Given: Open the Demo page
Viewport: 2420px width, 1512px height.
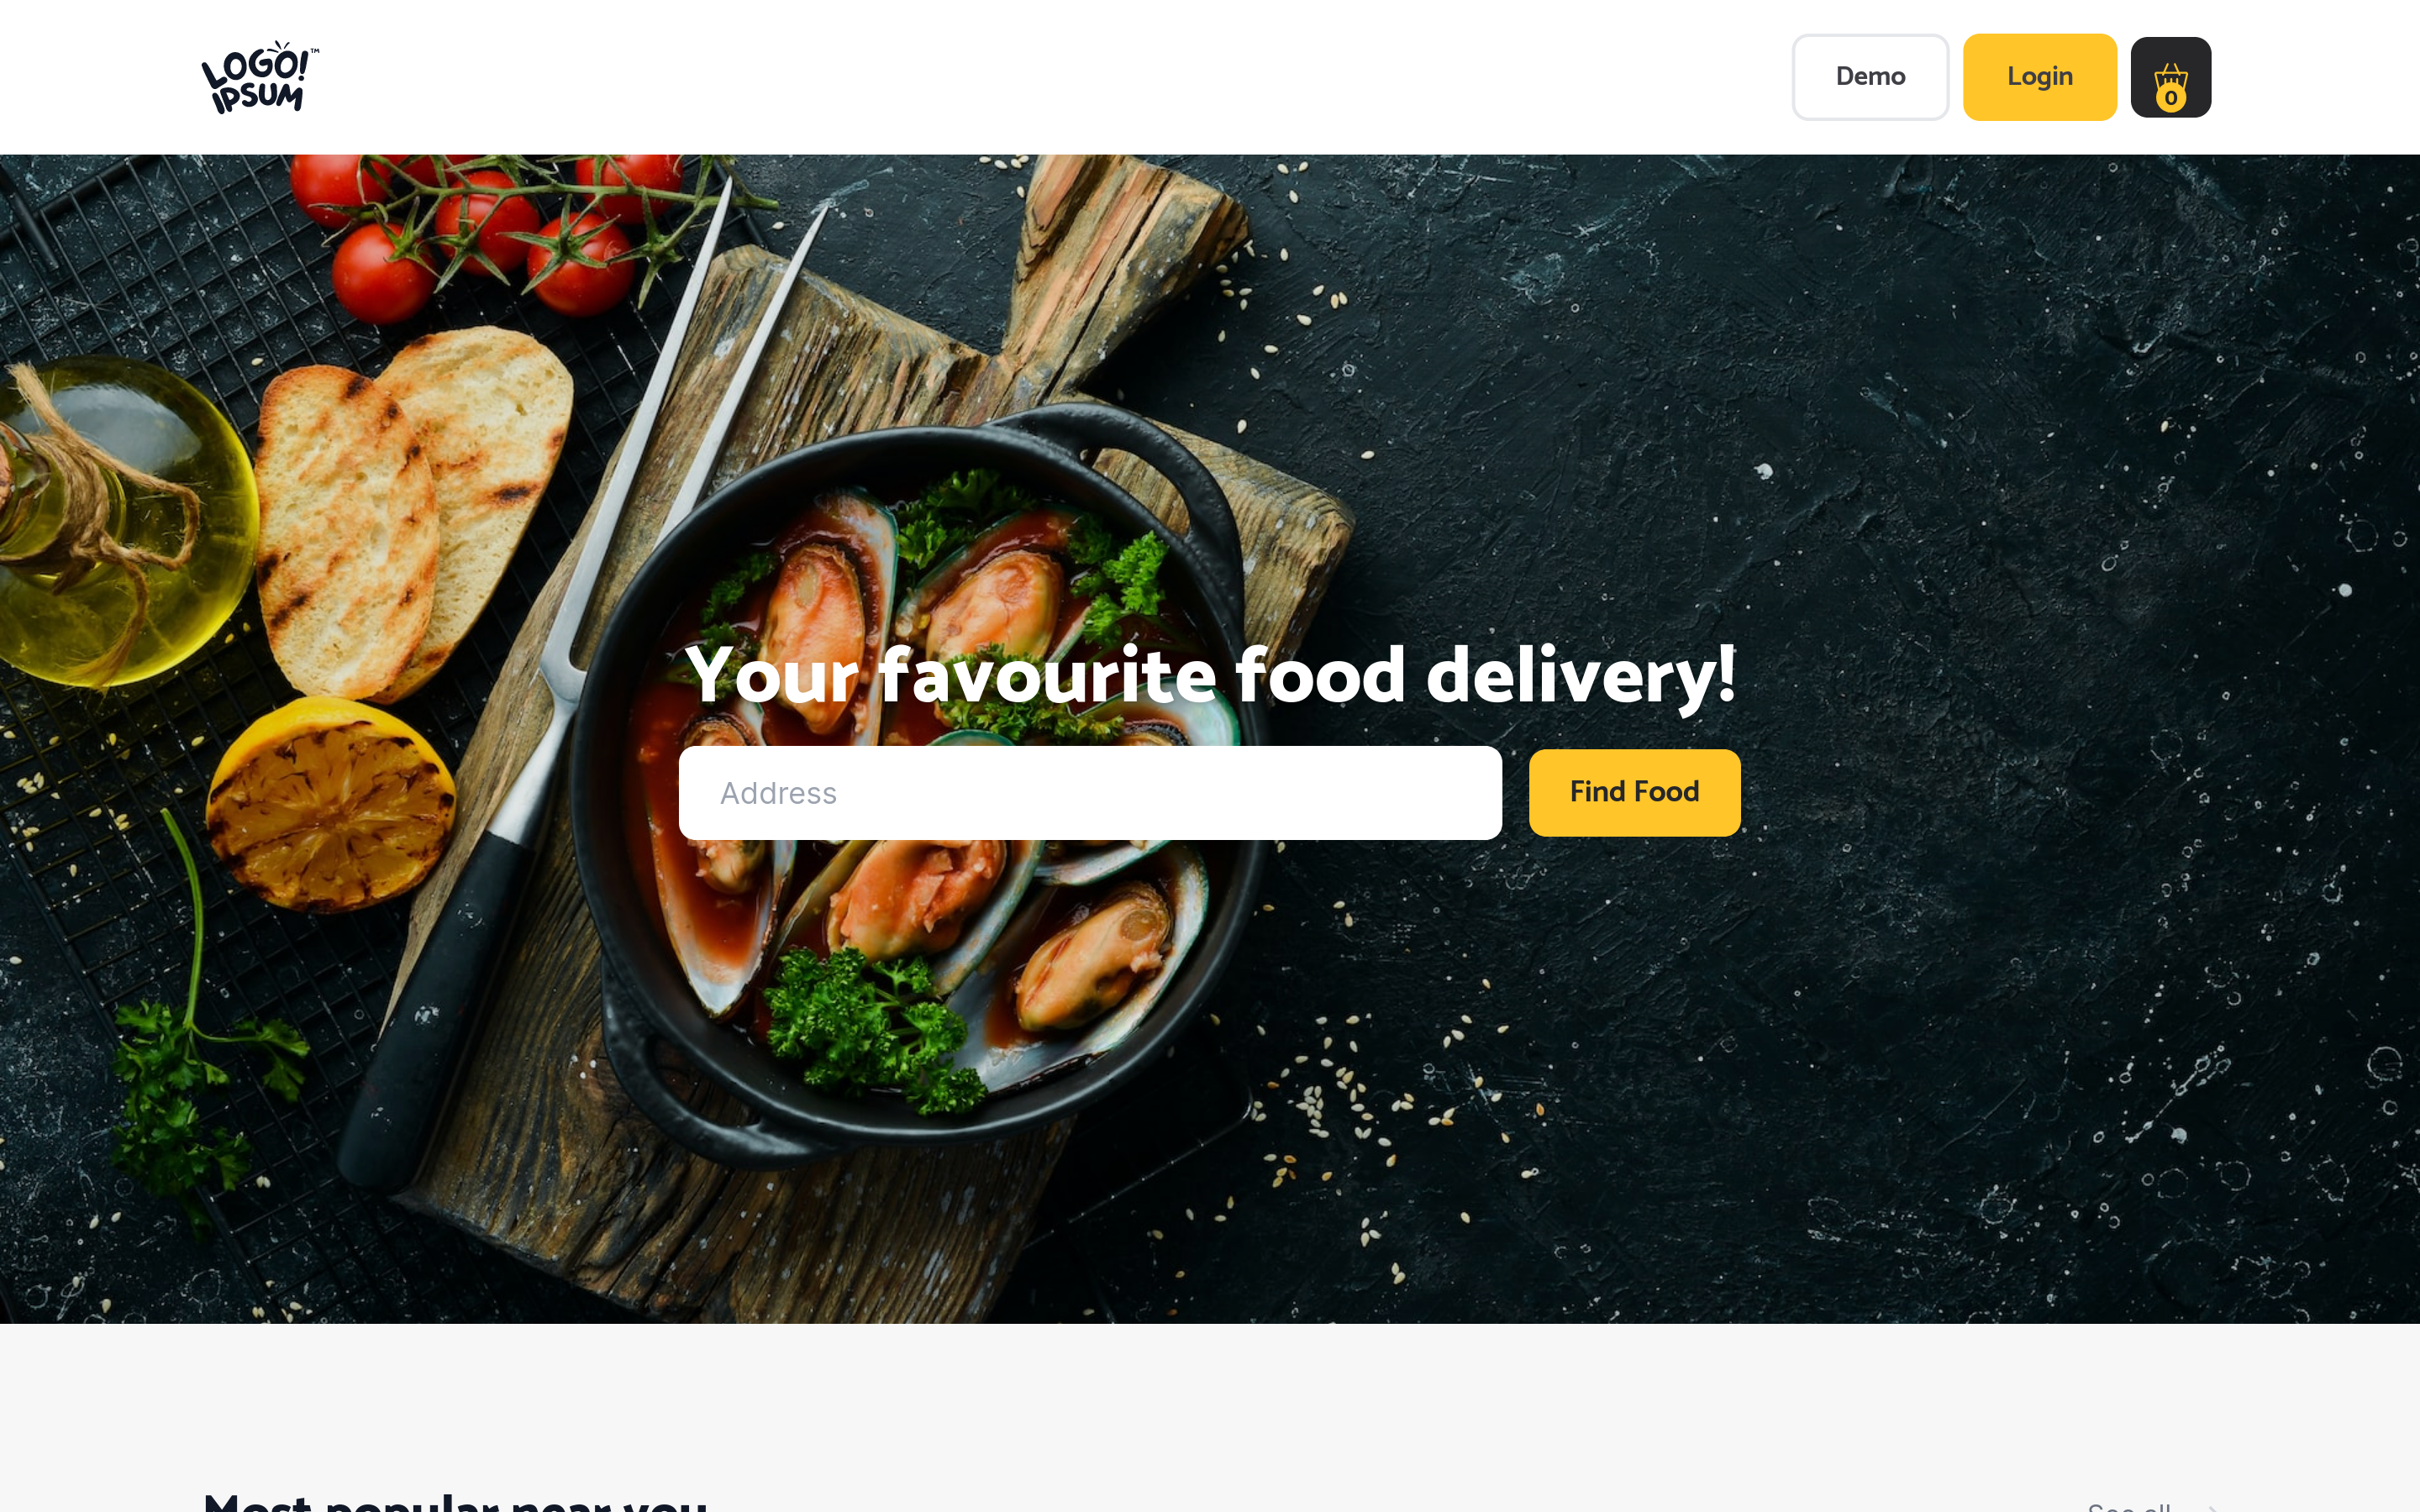Looking at the screenshot, I should pos(1870,77).
